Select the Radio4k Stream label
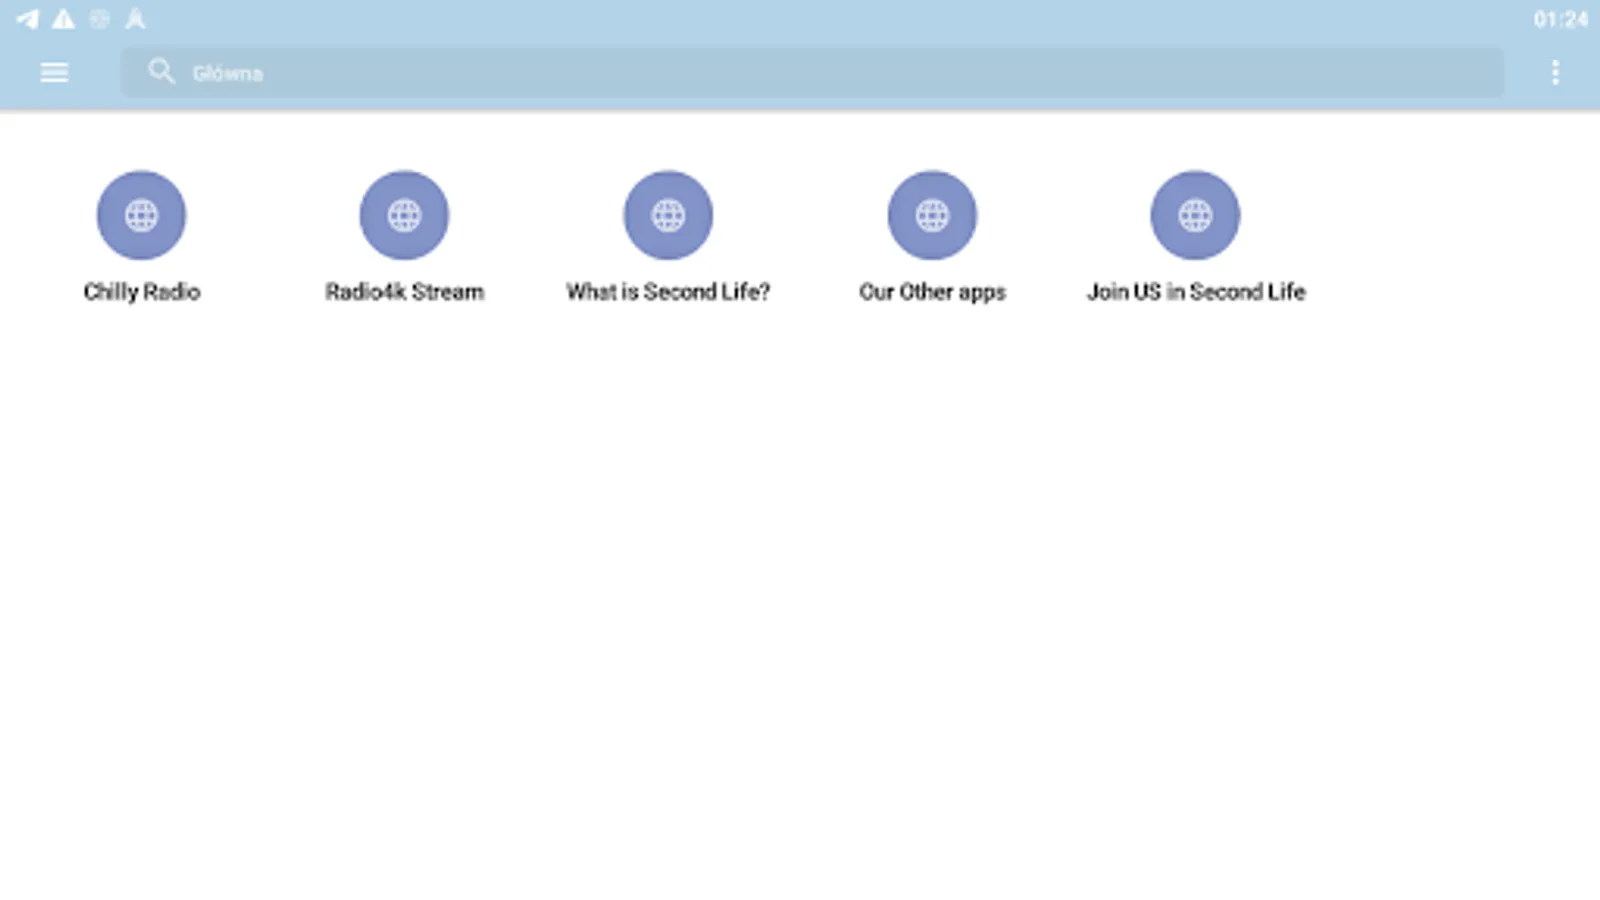1600x900 pixels. [404, 292]
